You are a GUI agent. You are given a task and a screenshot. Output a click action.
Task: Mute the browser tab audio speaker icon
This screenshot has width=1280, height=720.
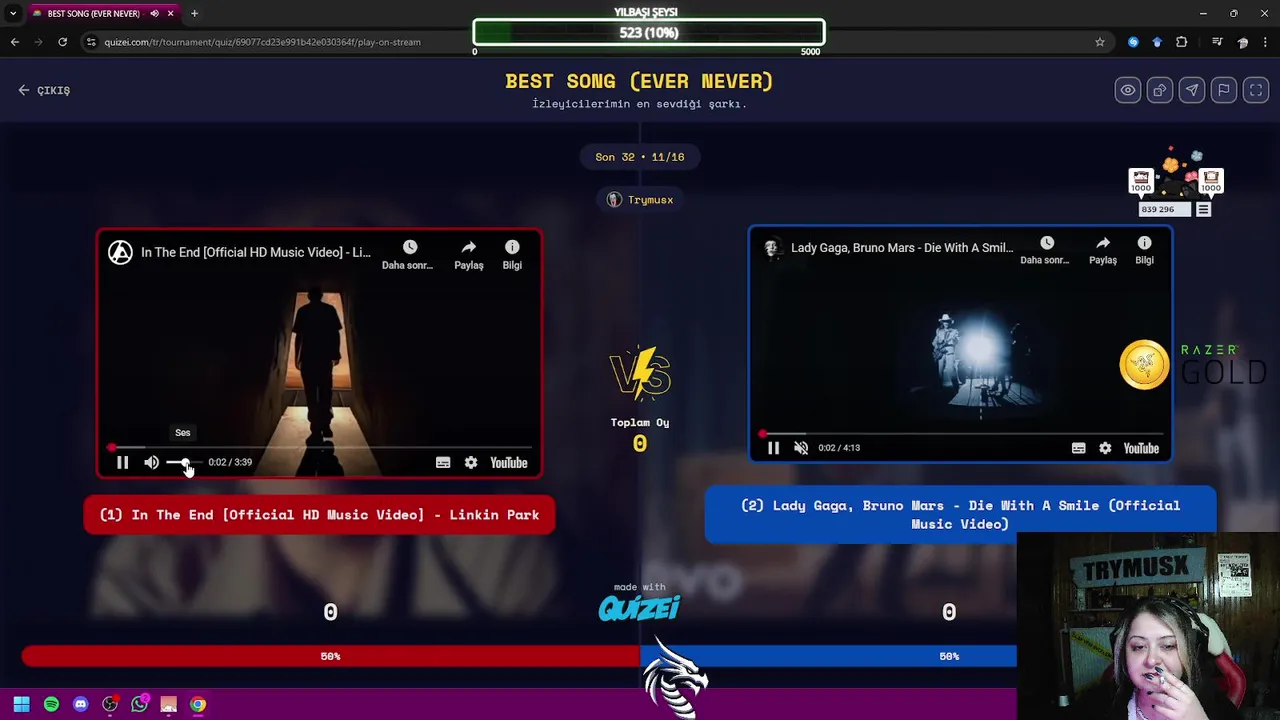tap(154, 14)
